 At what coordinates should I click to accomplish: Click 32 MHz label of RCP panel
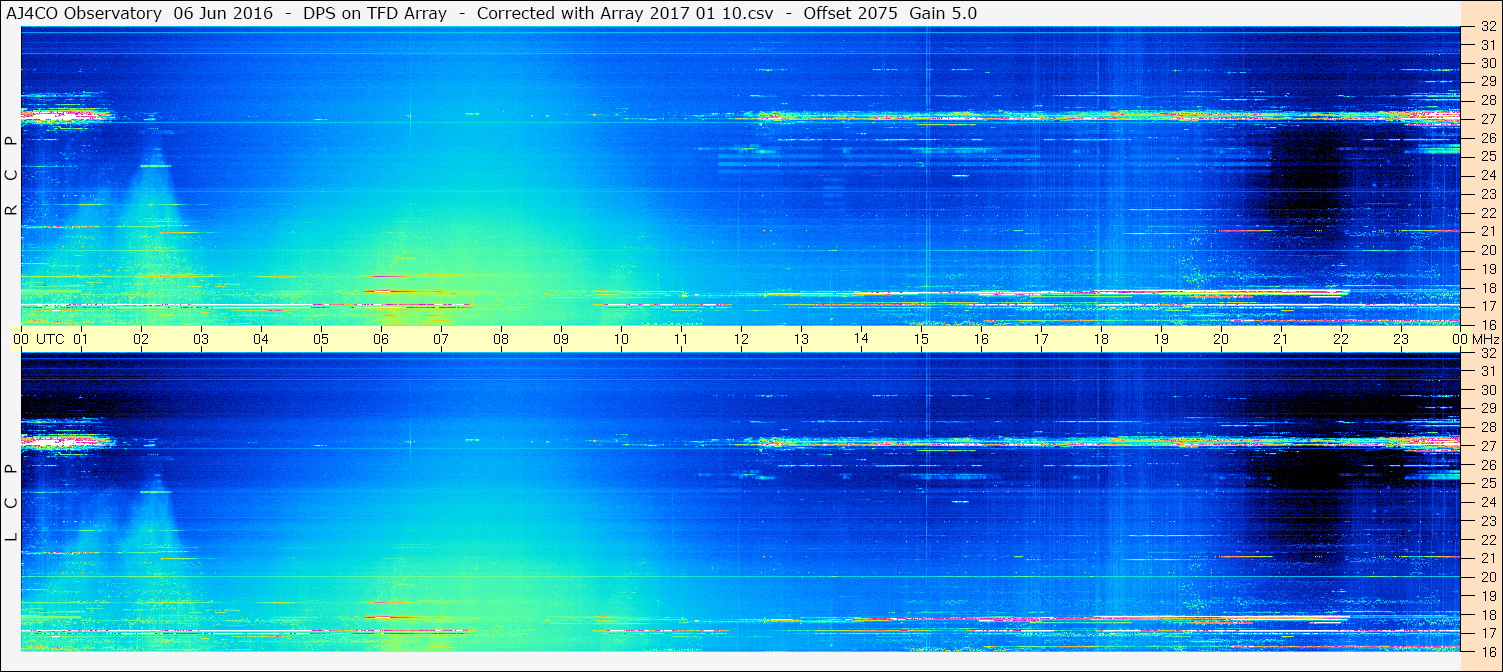click(x=1489, y=27)
